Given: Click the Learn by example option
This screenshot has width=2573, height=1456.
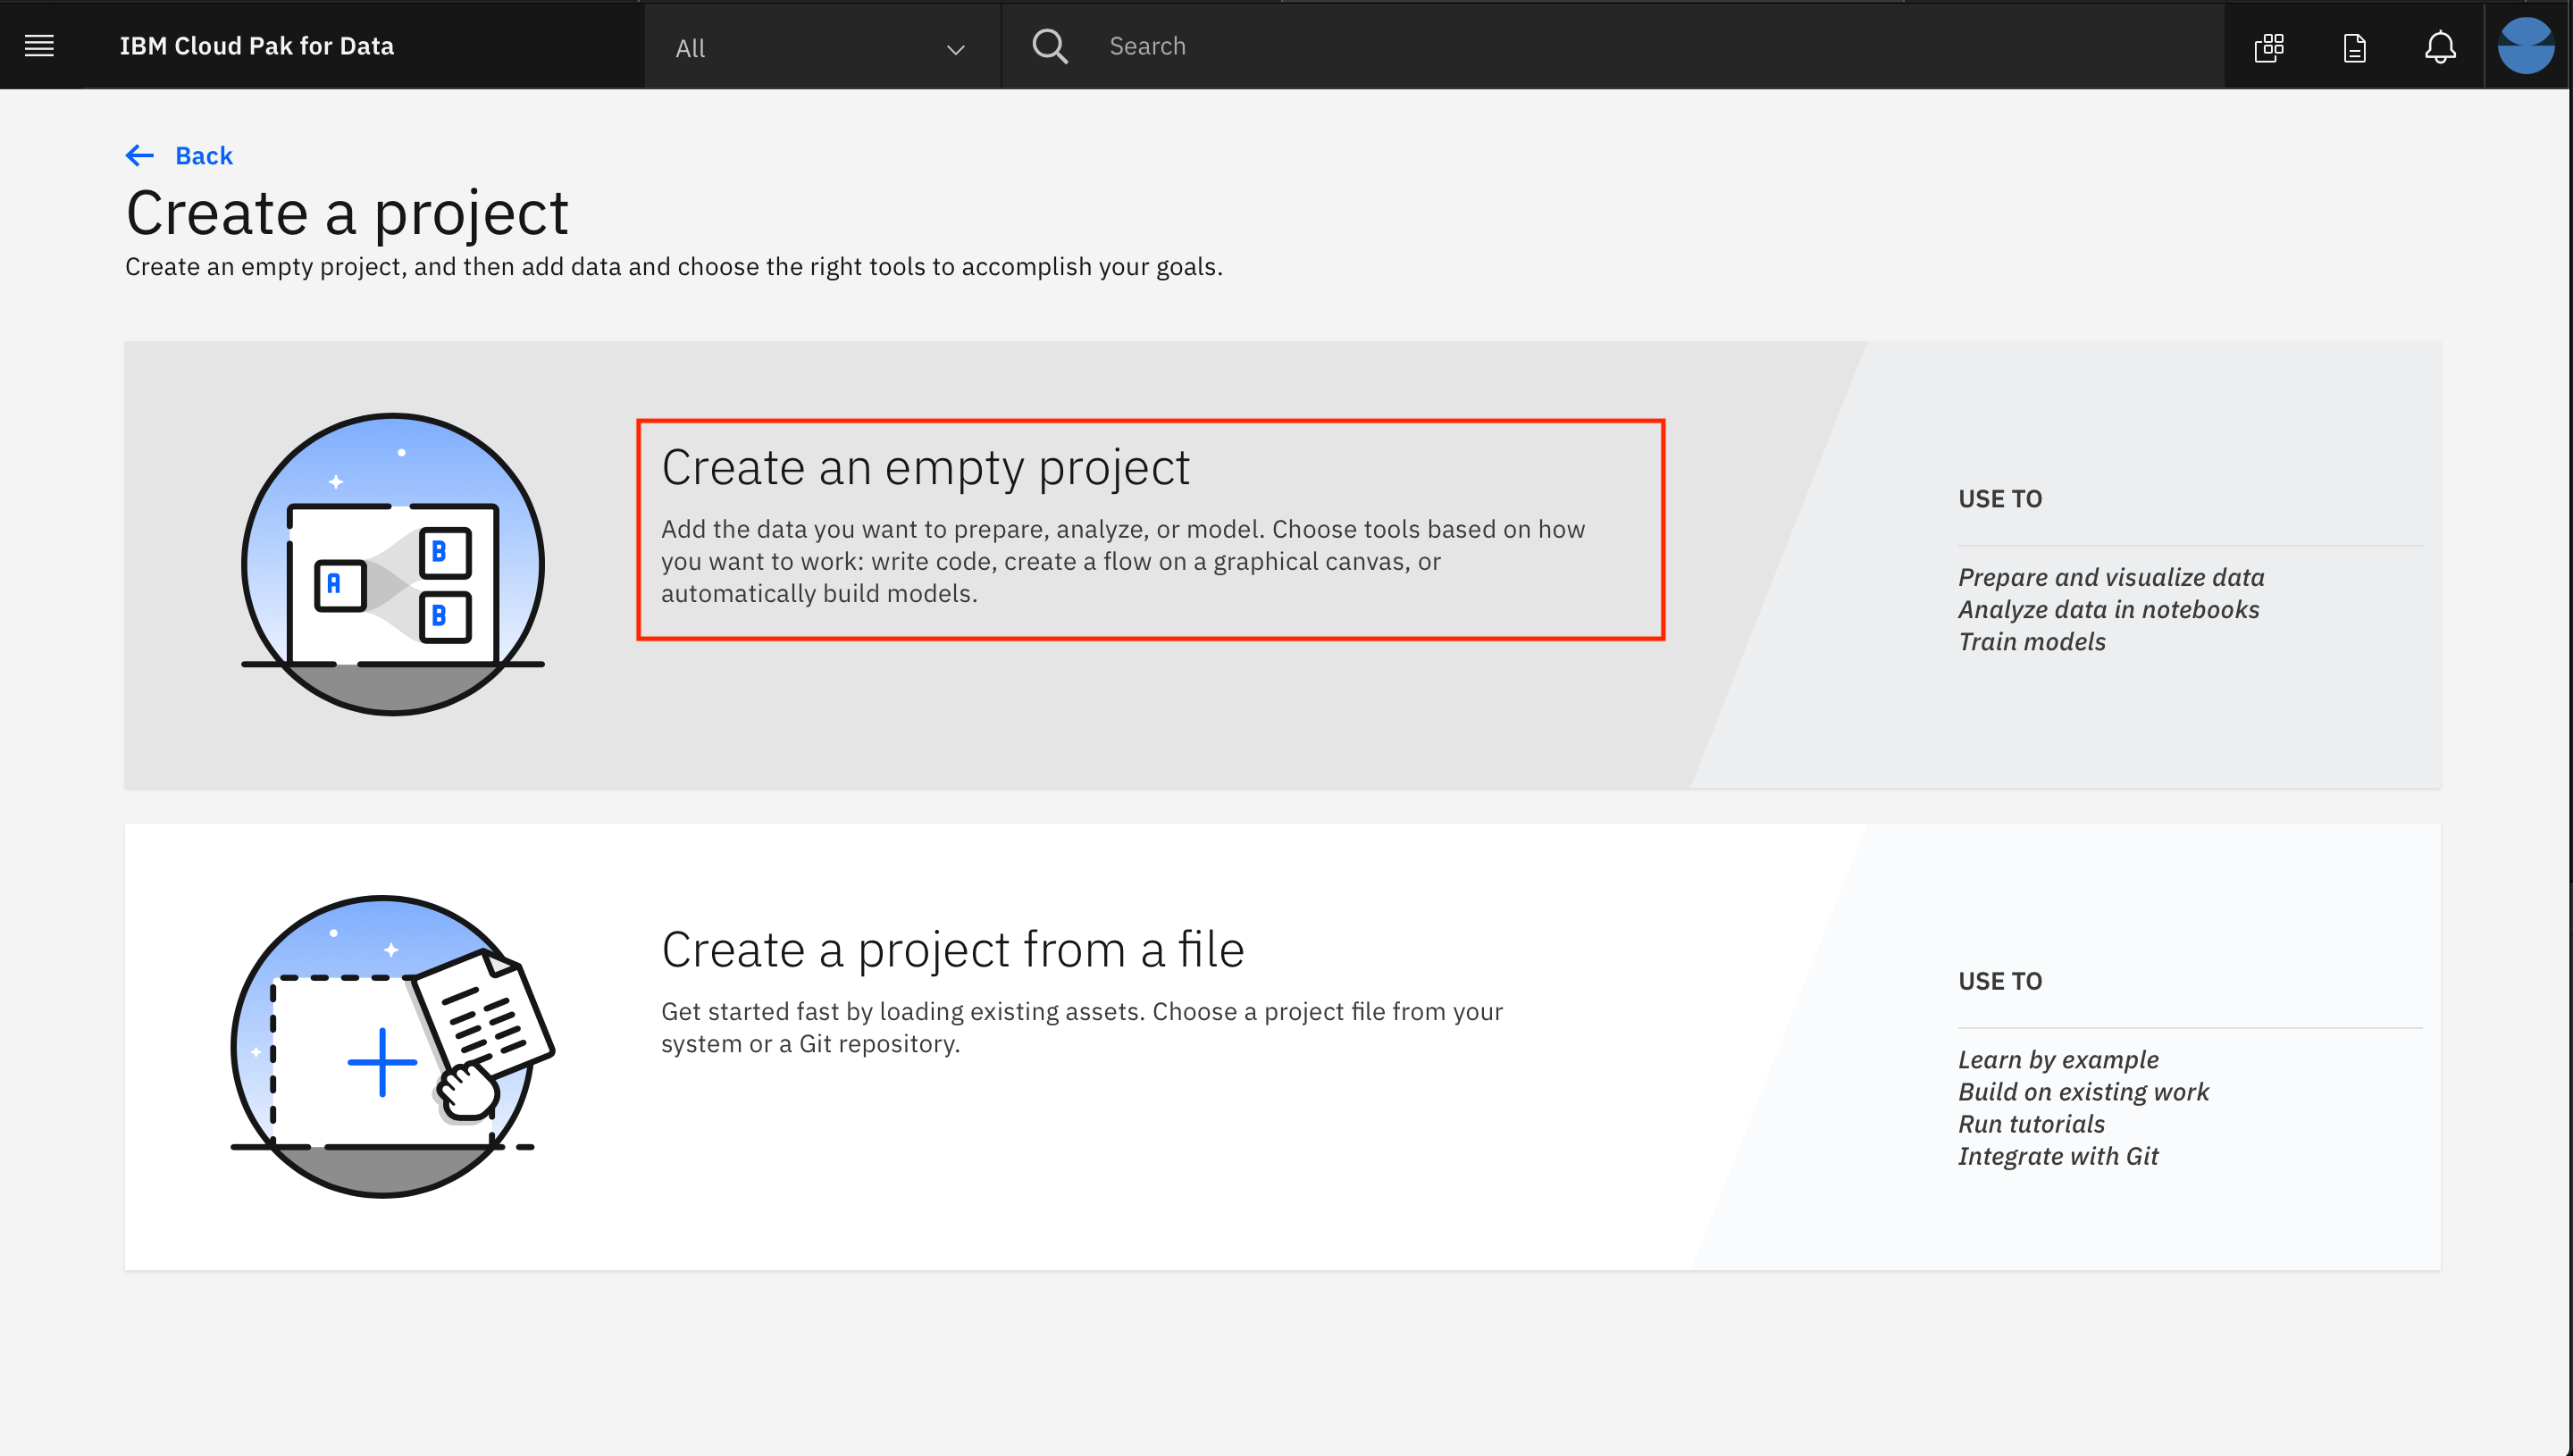Looking at the screenshot, I should [x=2055, y=1057].
